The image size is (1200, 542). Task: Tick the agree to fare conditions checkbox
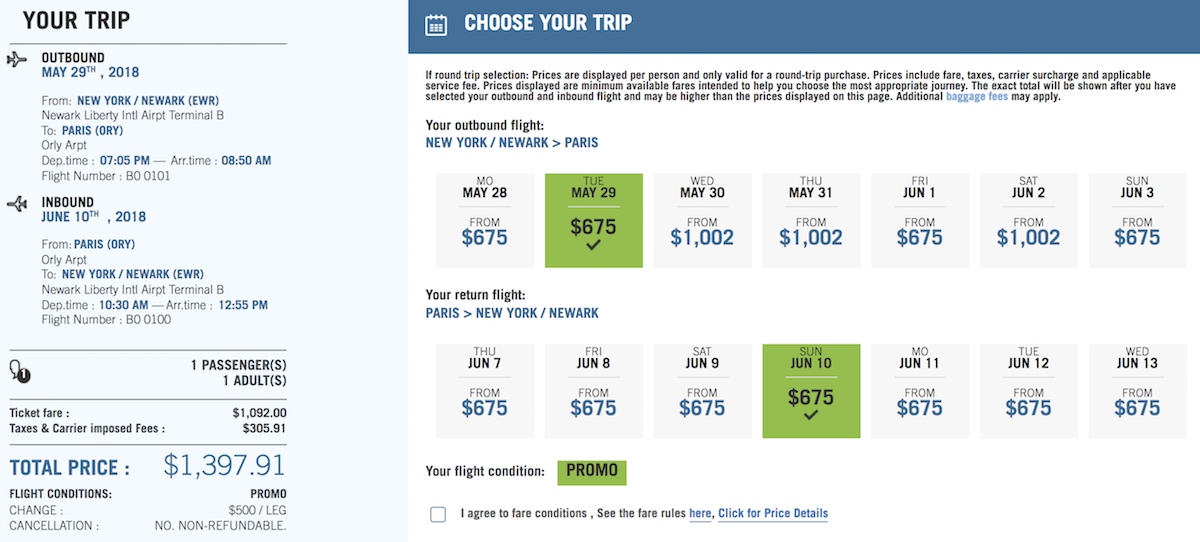coord(438,514)
